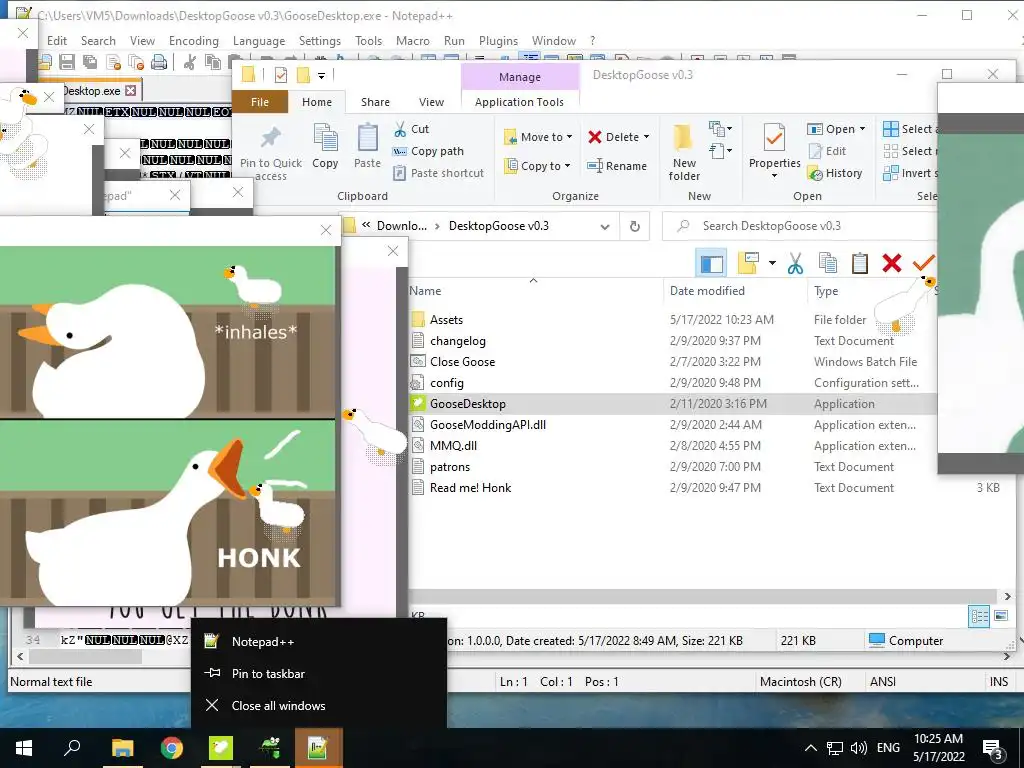Click red X delete icon above file list
Screen dimensions: 1024x768
(891, 263)
